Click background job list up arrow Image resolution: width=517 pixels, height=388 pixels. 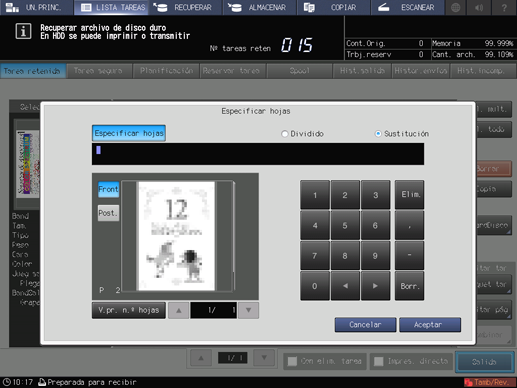[x=201, y=358]
